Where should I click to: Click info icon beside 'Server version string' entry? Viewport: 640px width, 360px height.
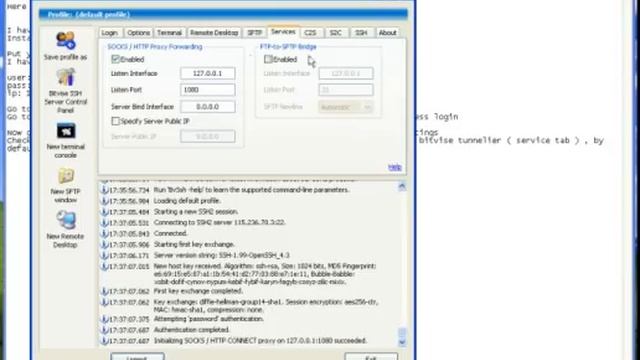tap(104, 256)
